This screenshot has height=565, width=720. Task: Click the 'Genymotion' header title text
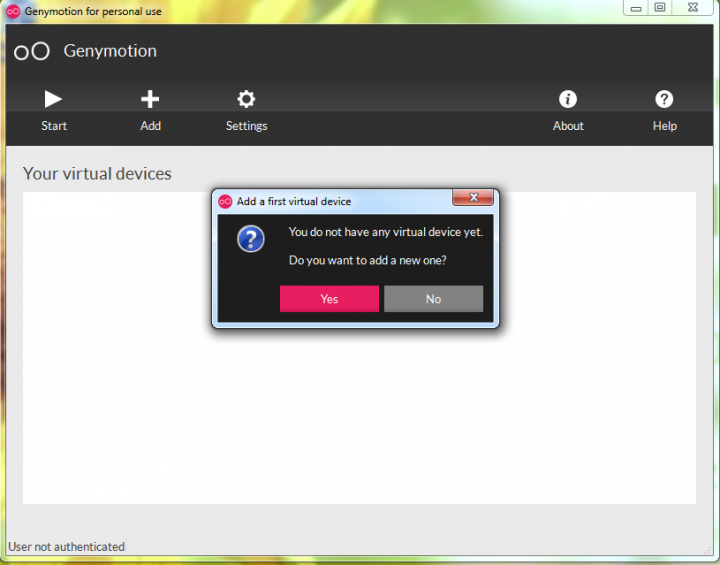tap(110, 51)
